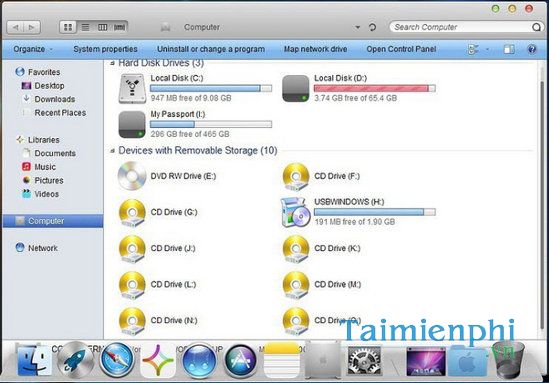Switch to list view mode
Image resolution: width=549 pixels, height=383 pixels.
click(85, 27)
